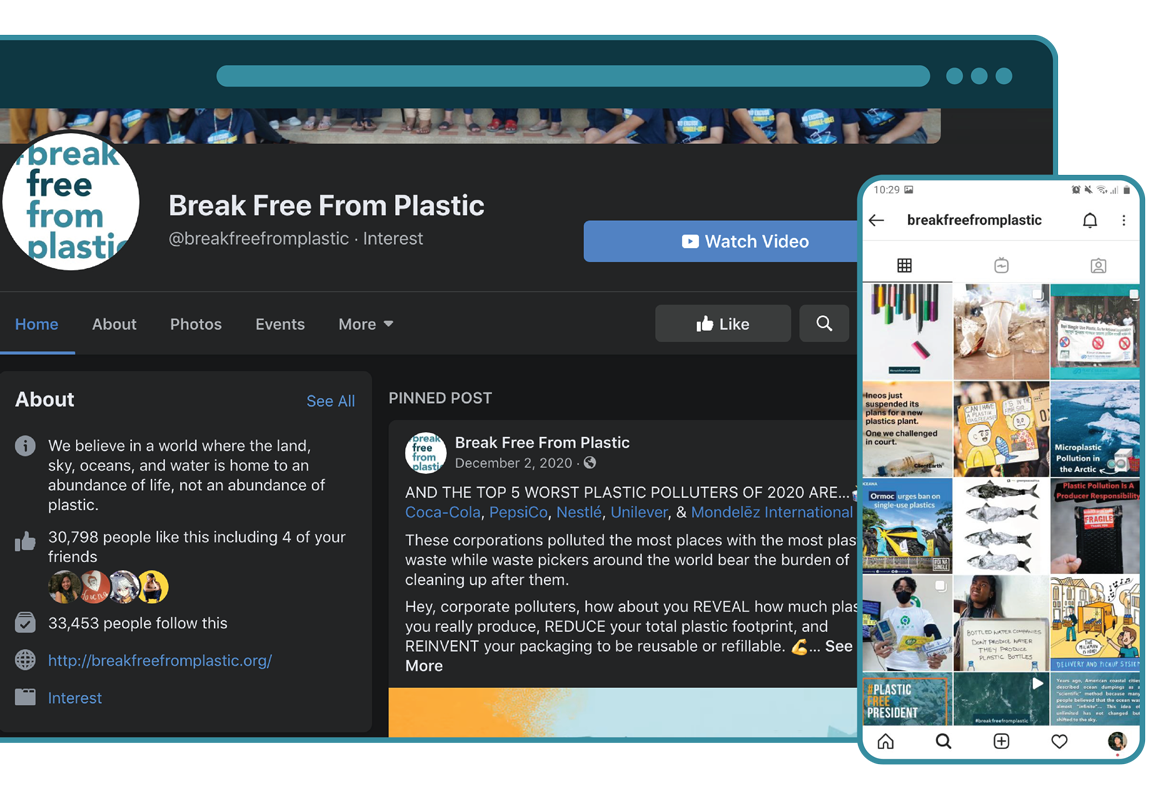
Task: Click the thumbs-up likes icon in About panel
Action: tap(25, 541)
